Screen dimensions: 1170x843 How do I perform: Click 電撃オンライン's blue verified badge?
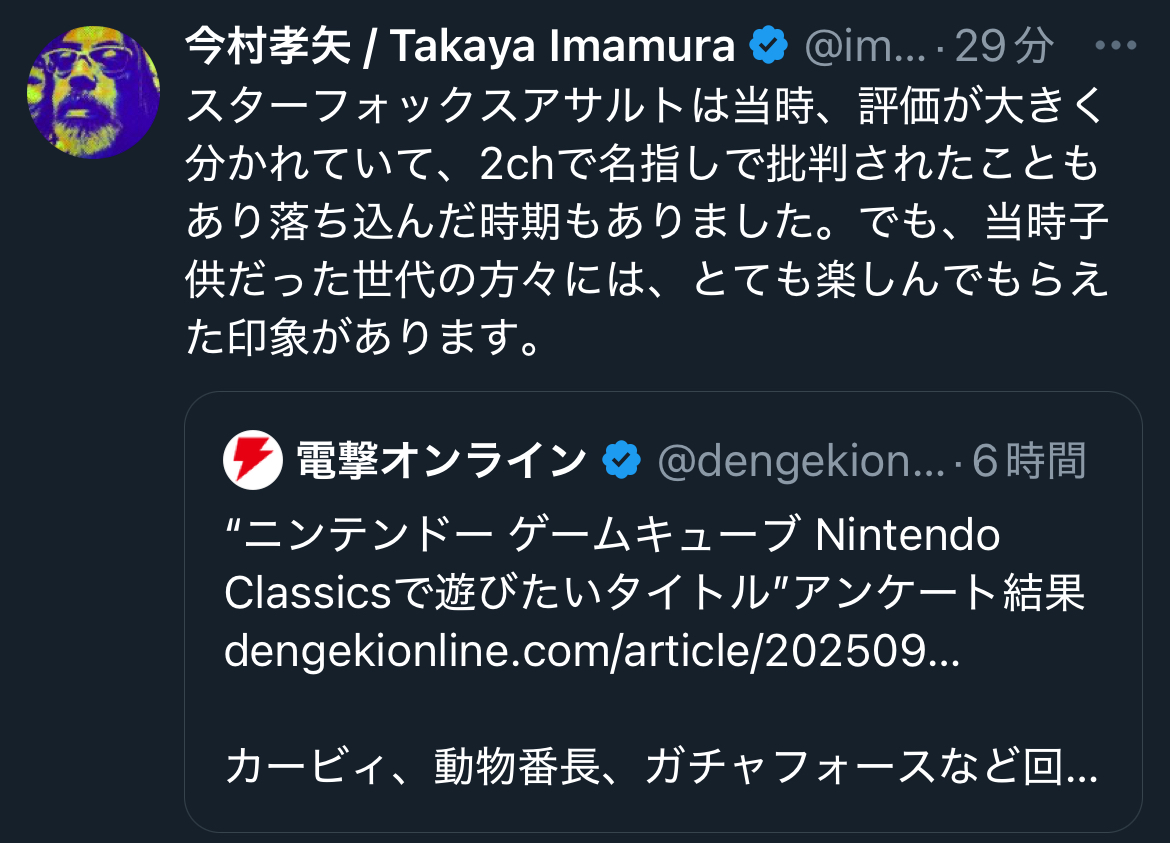click(621, 460)
